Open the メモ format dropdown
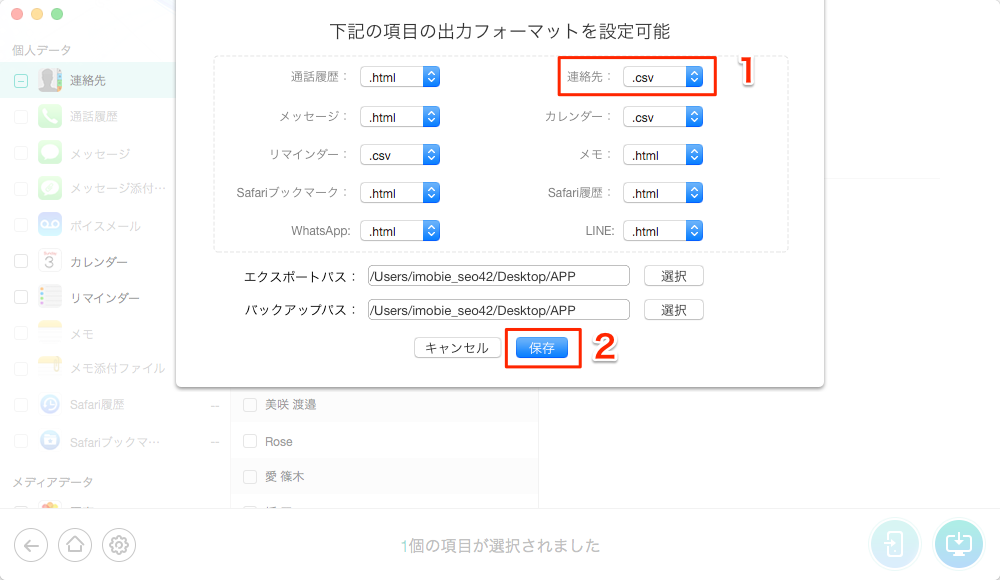1000x580 pixels. [x=663, y=155]
